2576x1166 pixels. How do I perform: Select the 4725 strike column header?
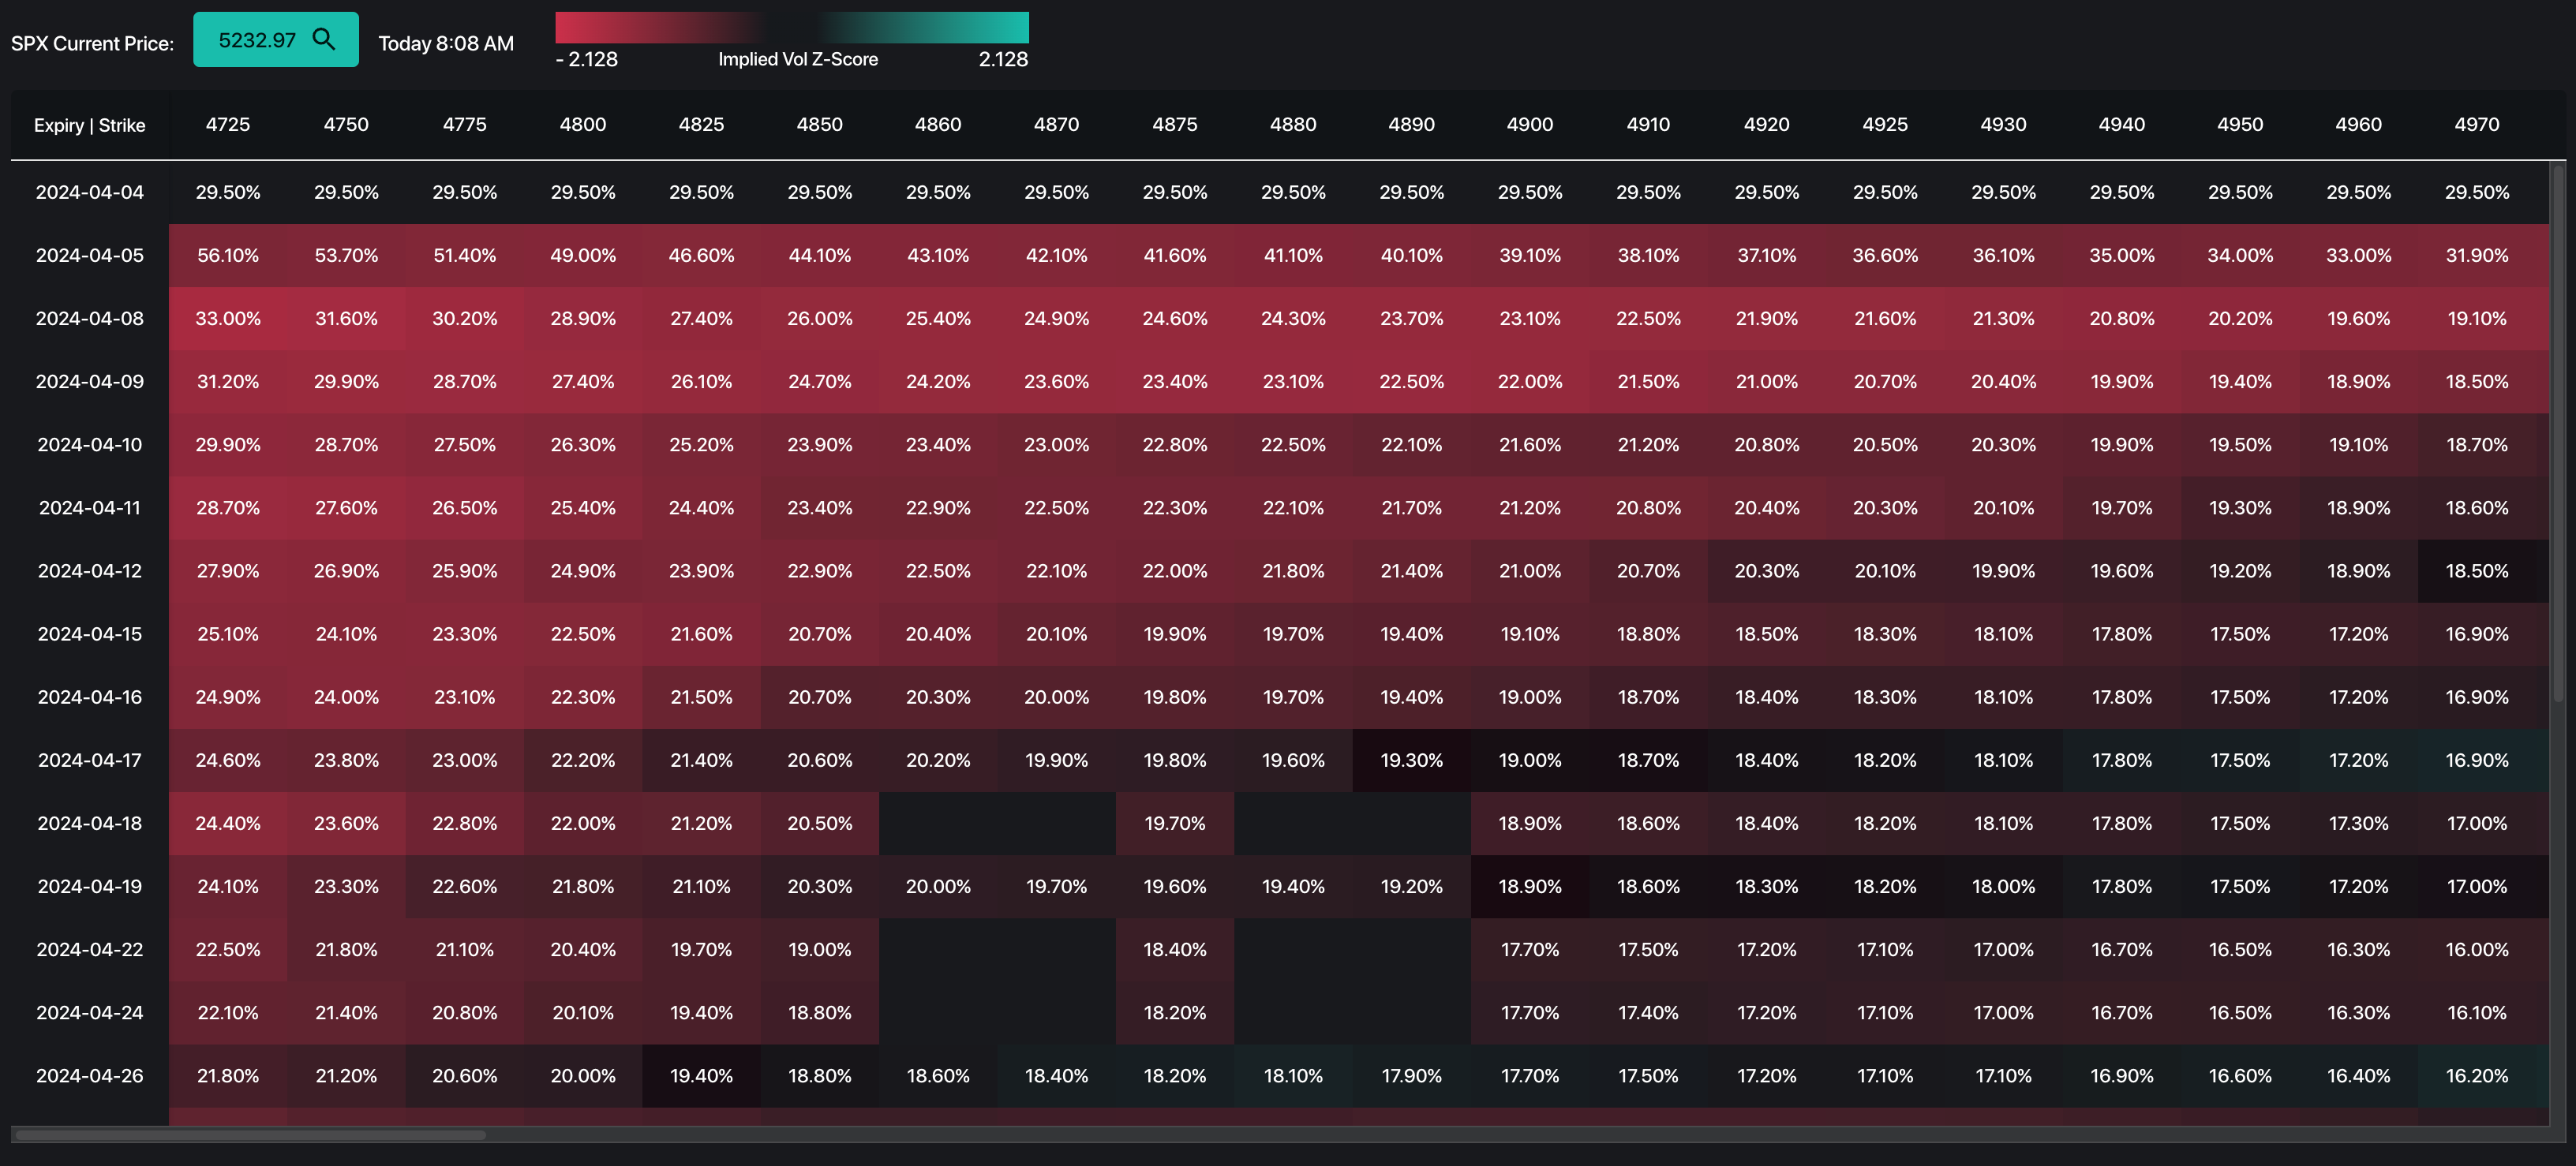(x=228, y=125)
